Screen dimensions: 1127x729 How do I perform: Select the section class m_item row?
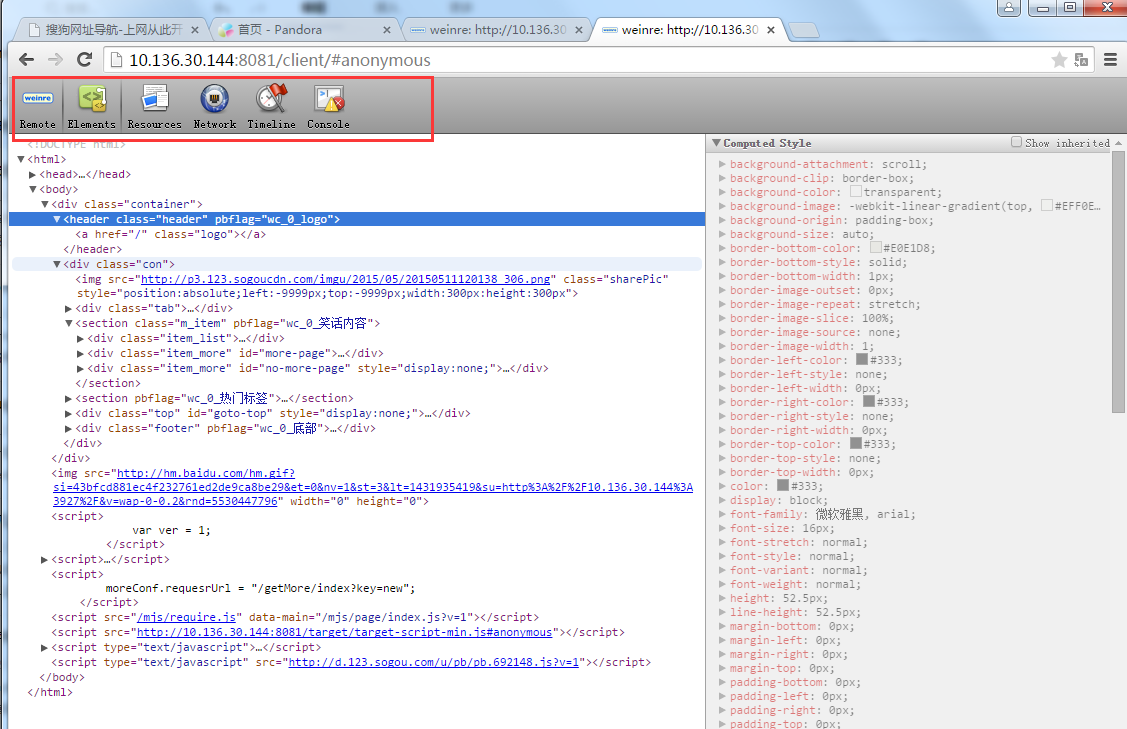click(227, 324)
